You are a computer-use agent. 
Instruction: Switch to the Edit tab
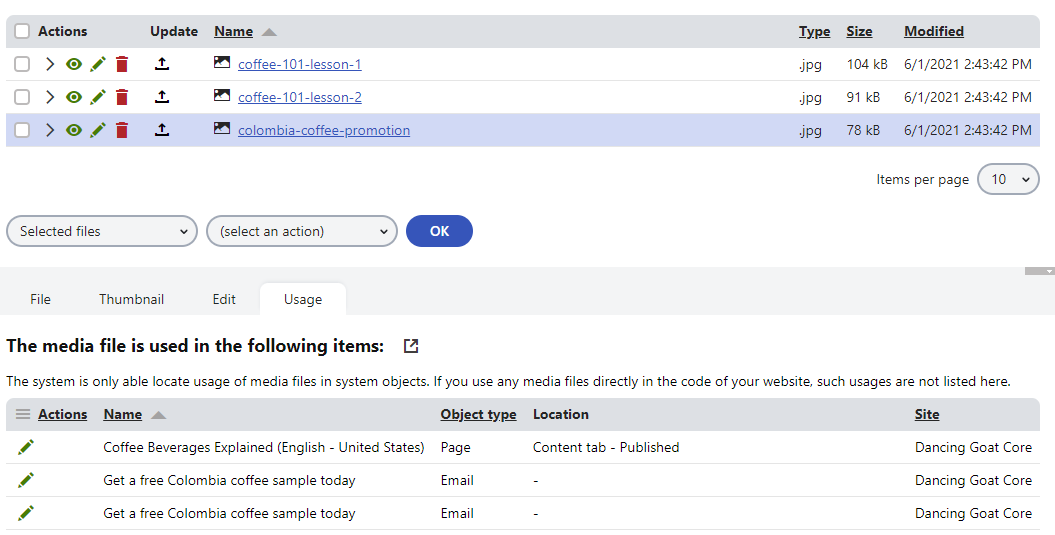point(224,299)
